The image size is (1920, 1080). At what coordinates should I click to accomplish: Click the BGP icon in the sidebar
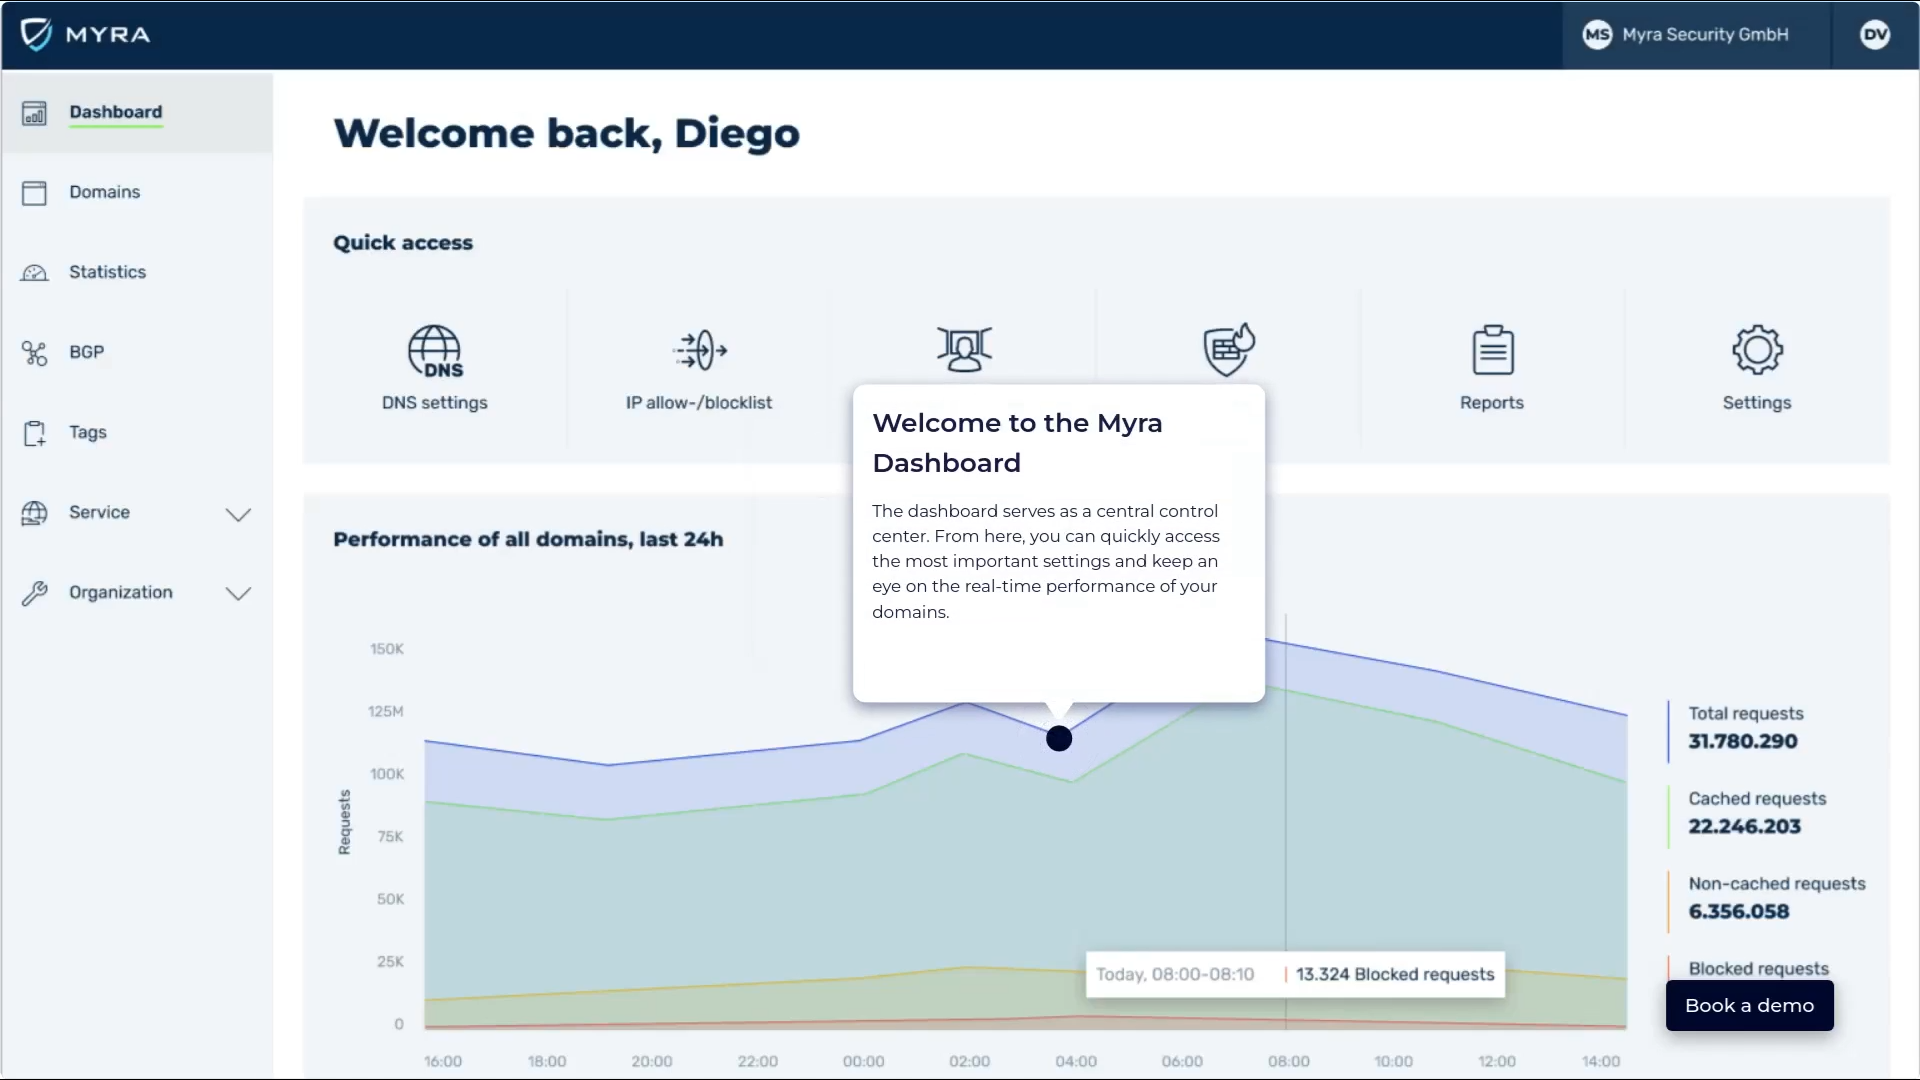[35, 352]
